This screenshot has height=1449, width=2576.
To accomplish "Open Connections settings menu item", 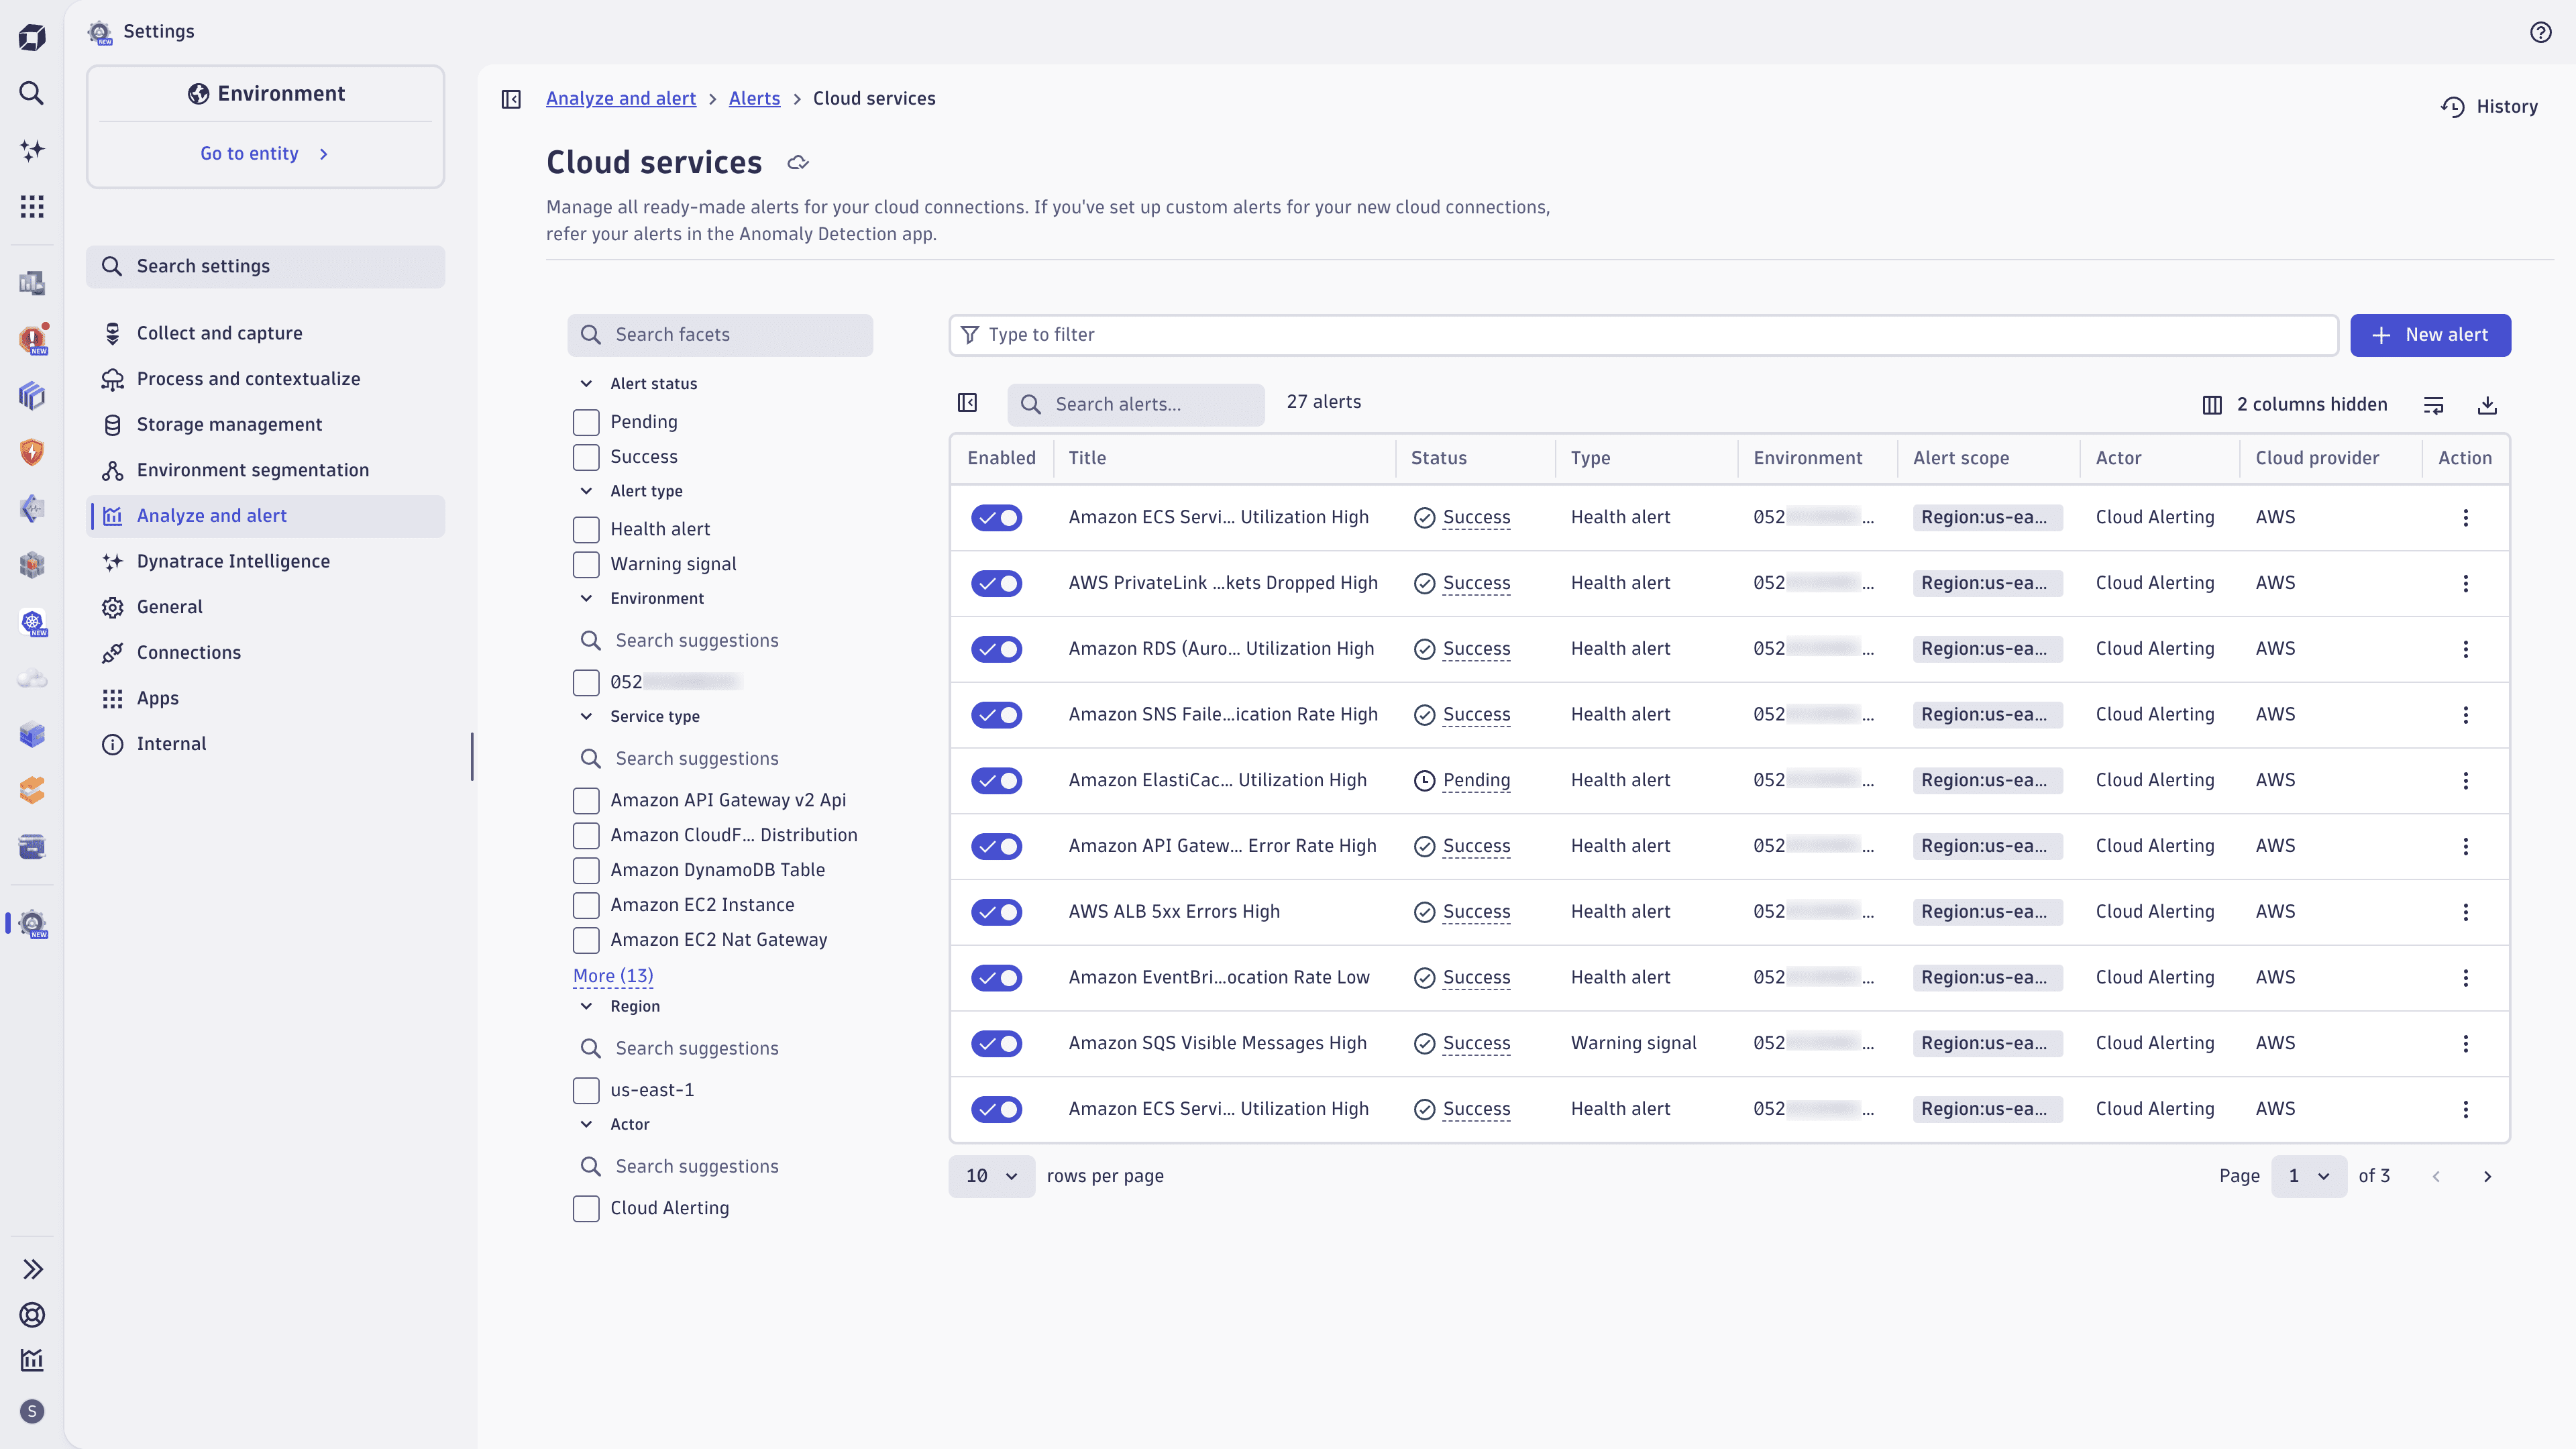I will click(189, 652).
